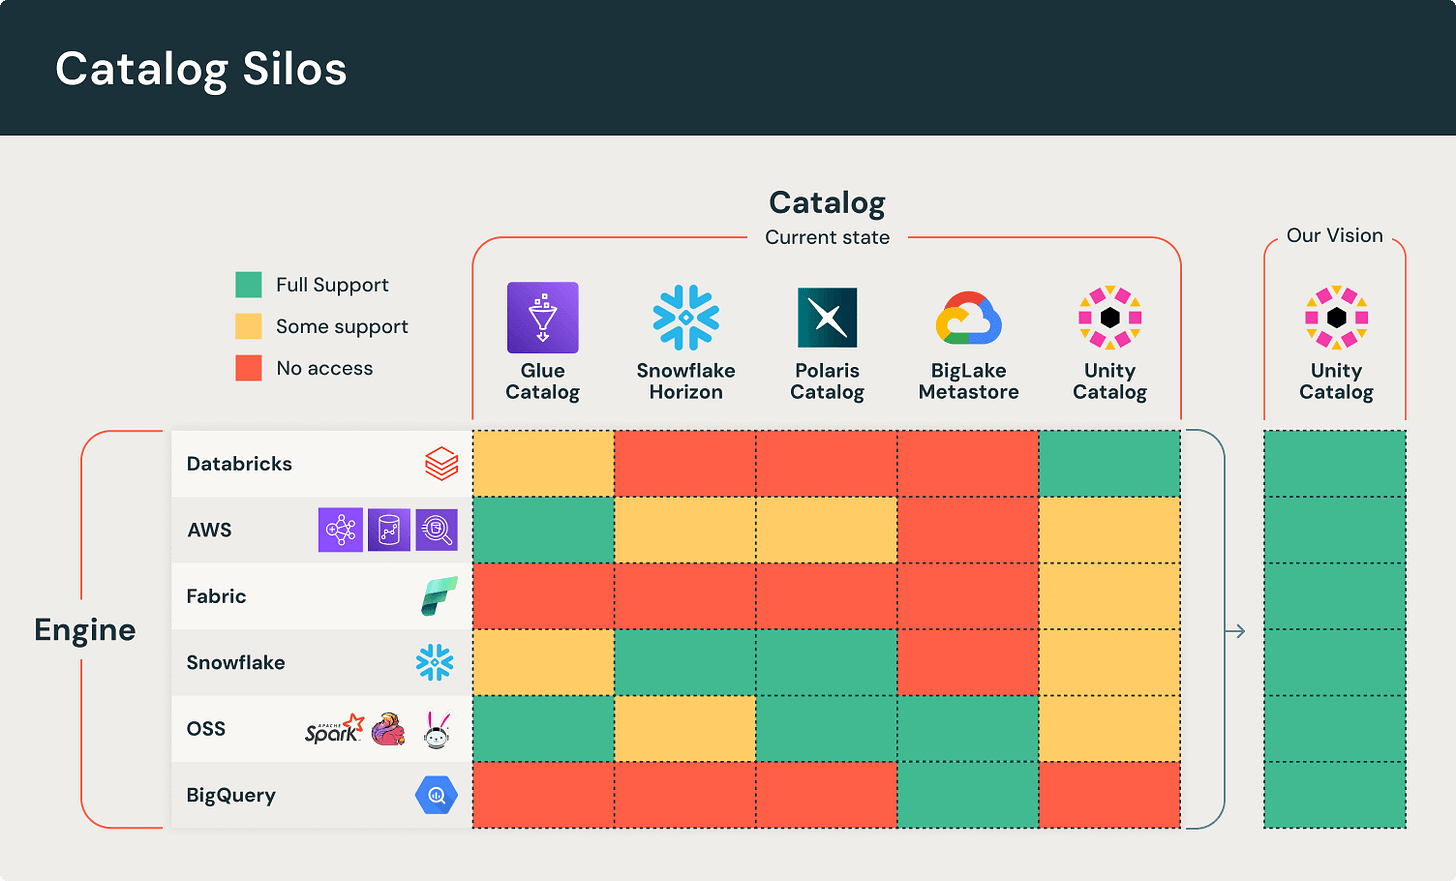Click AWS row's cylinder database icon
The image size is (1456, 881).
click(x=389, y=530)
